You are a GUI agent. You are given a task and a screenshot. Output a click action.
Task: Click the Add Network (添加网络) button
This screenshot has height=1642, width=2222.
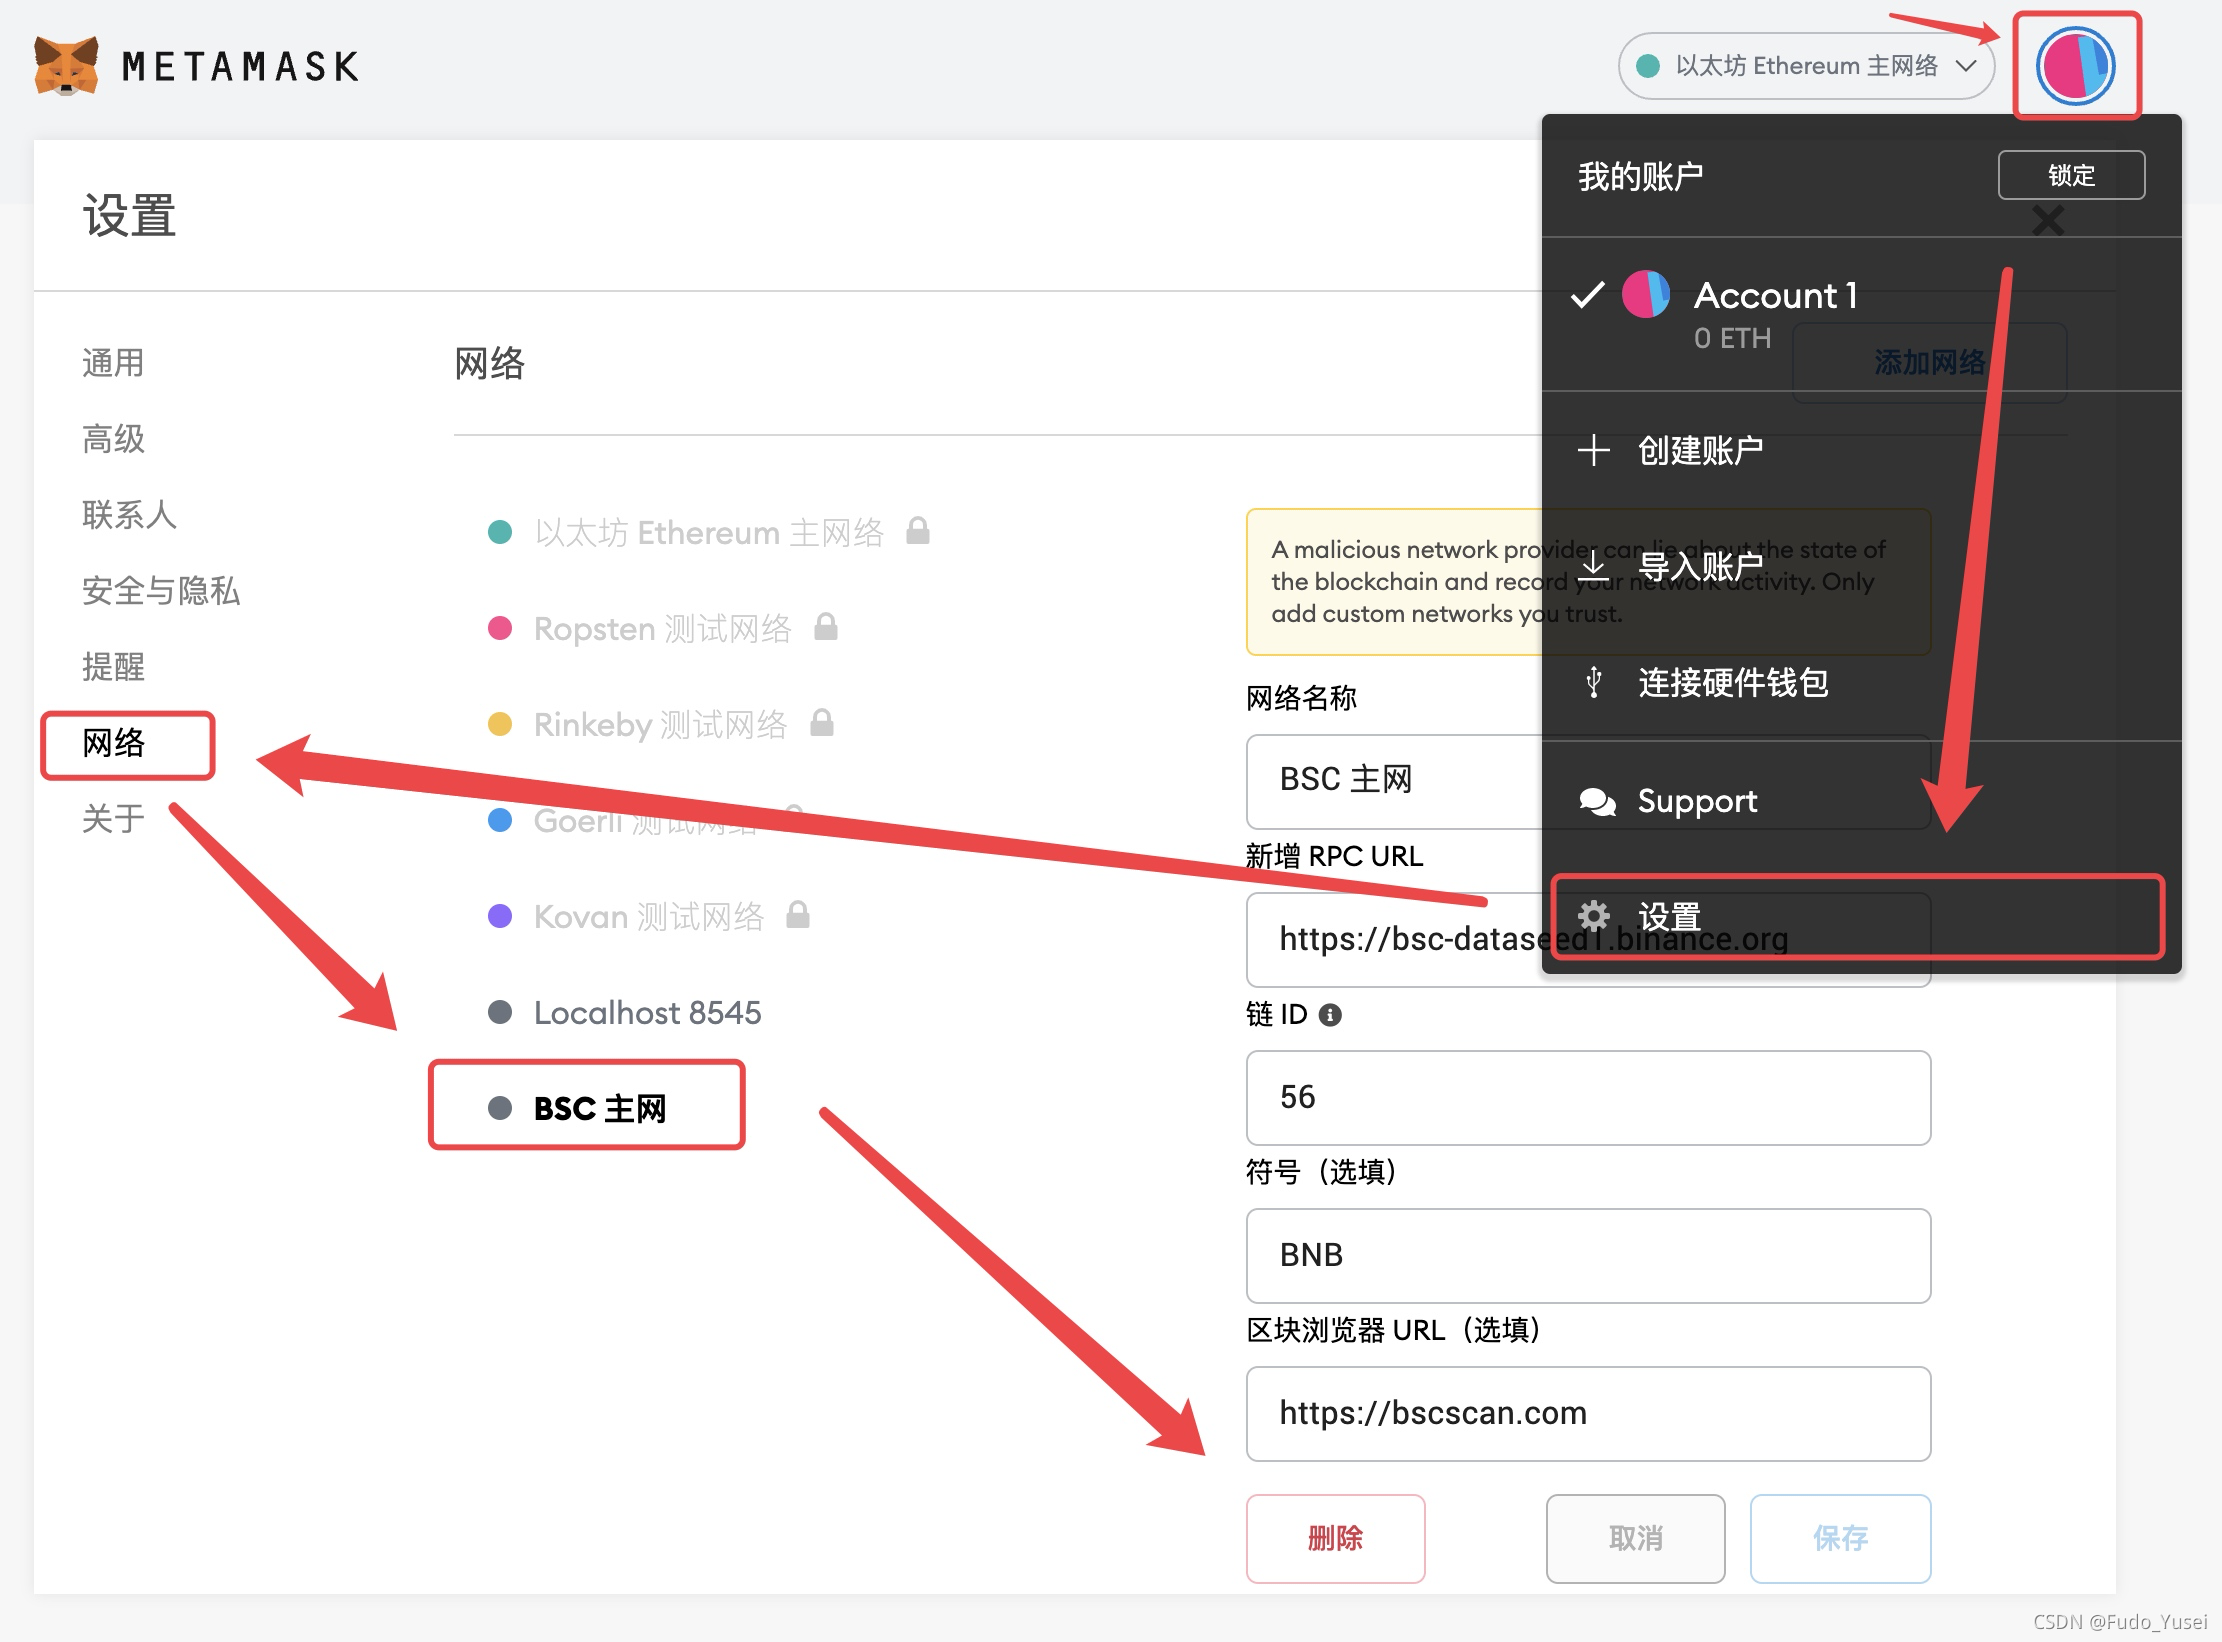click(x=1930, y=362)
